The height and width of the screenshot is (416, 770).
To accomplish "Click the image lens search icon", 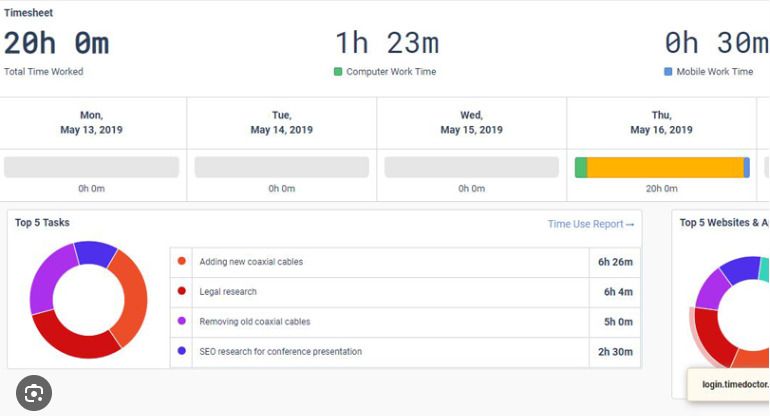I will [33, 393].
